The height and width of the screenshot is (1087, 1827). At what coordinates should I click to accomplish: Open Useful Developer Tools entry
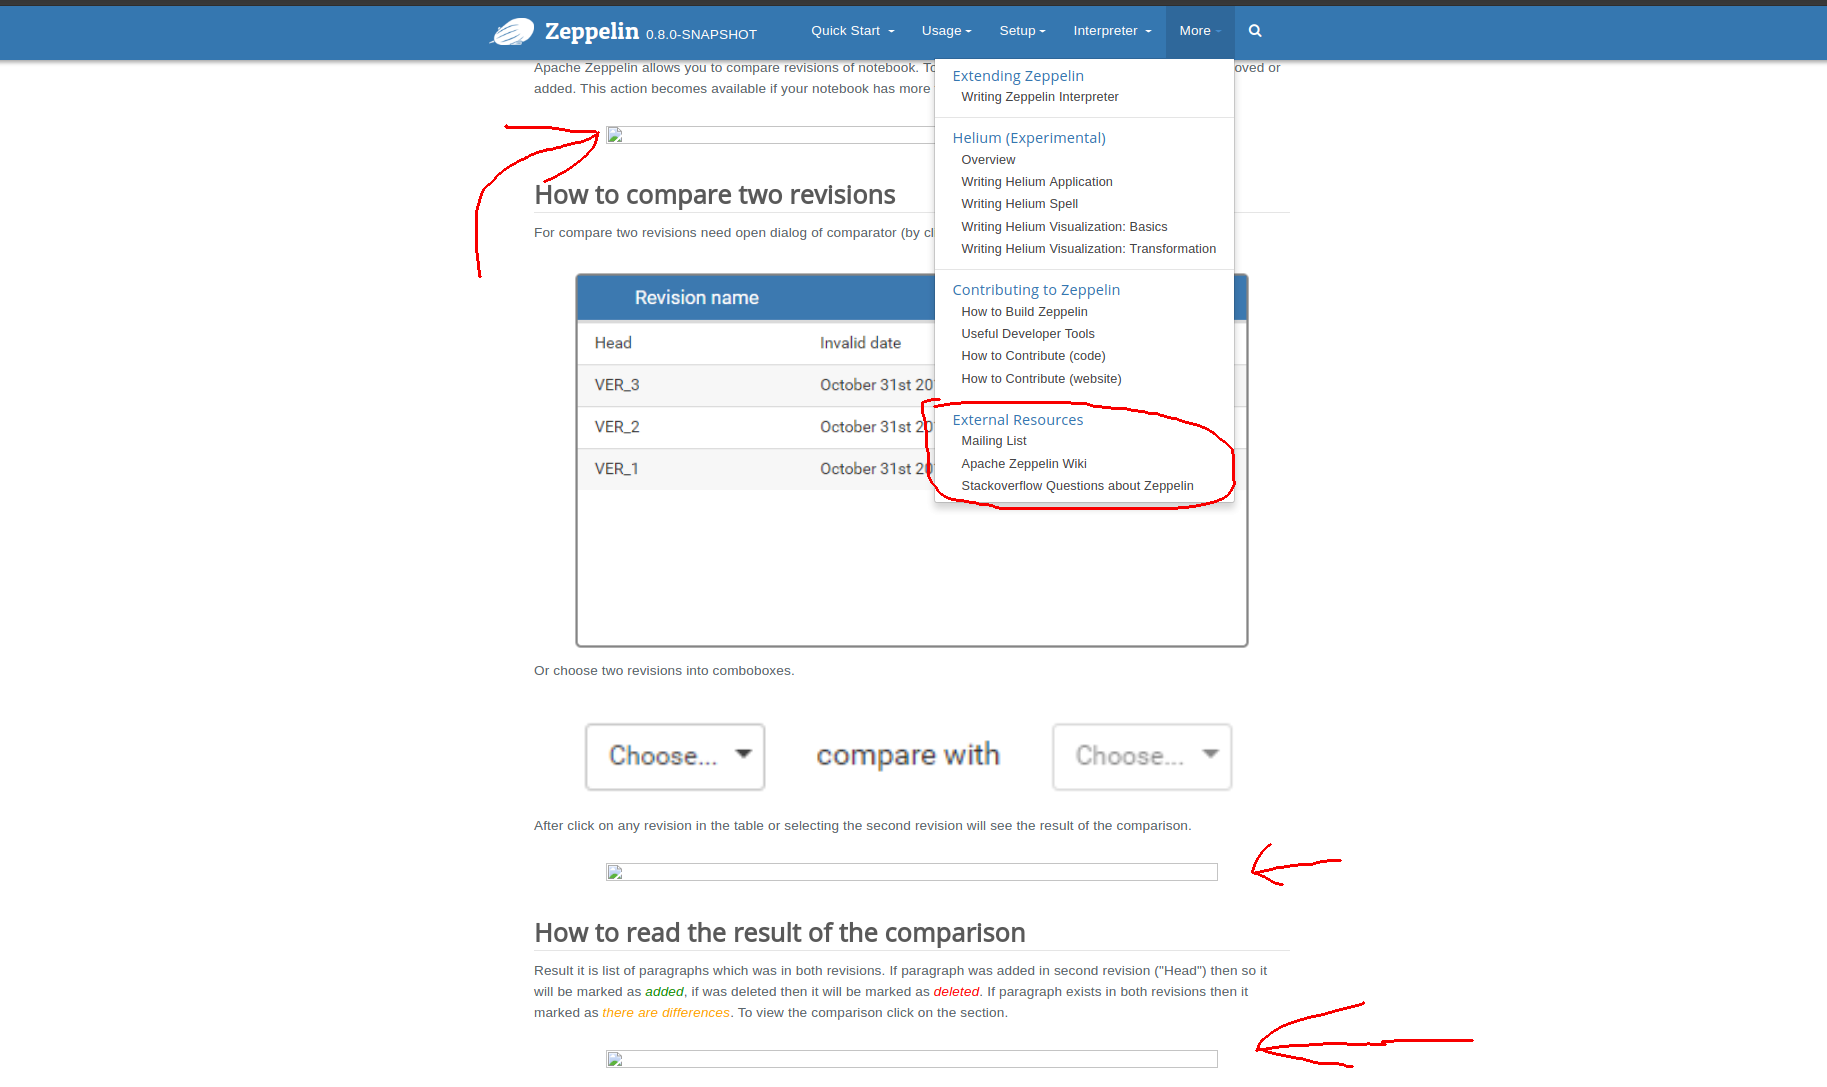click(1028, 334)
